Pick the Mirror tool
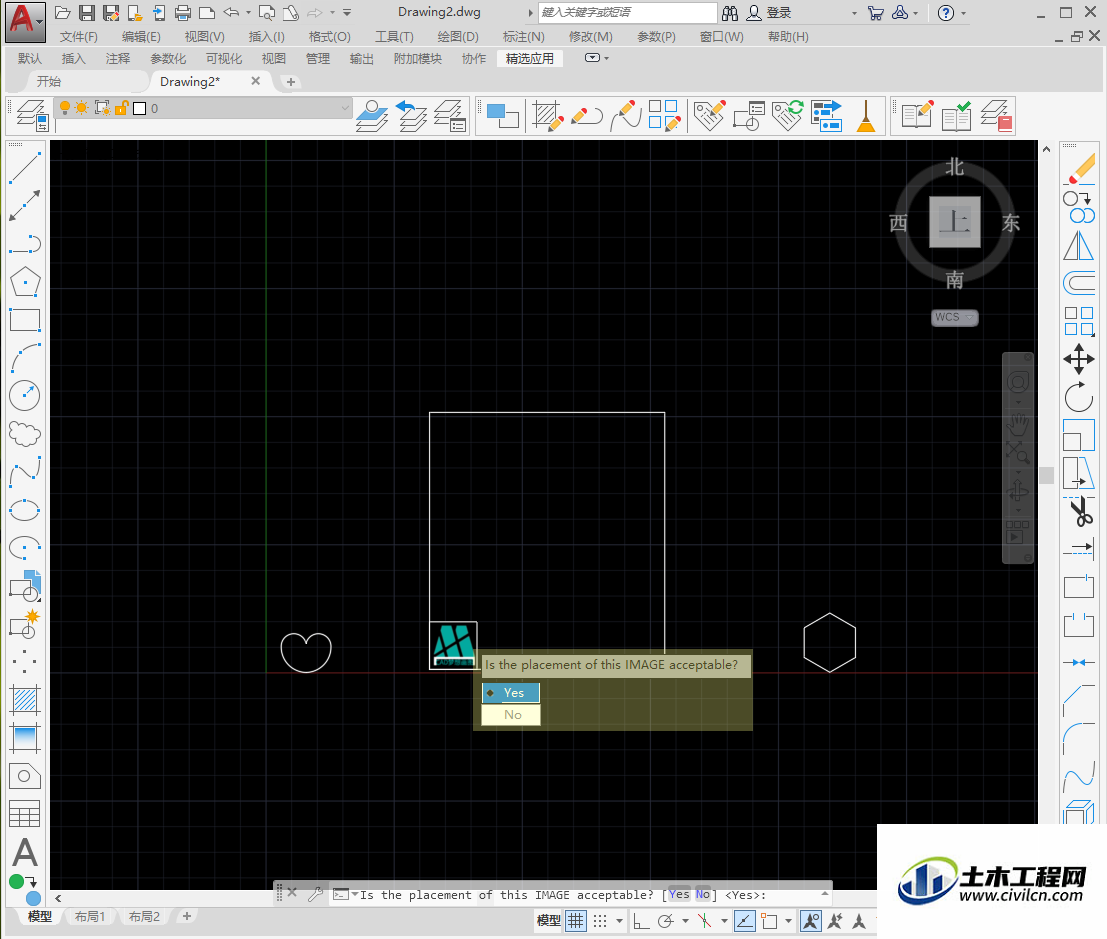 click(x=1079, y=246)
